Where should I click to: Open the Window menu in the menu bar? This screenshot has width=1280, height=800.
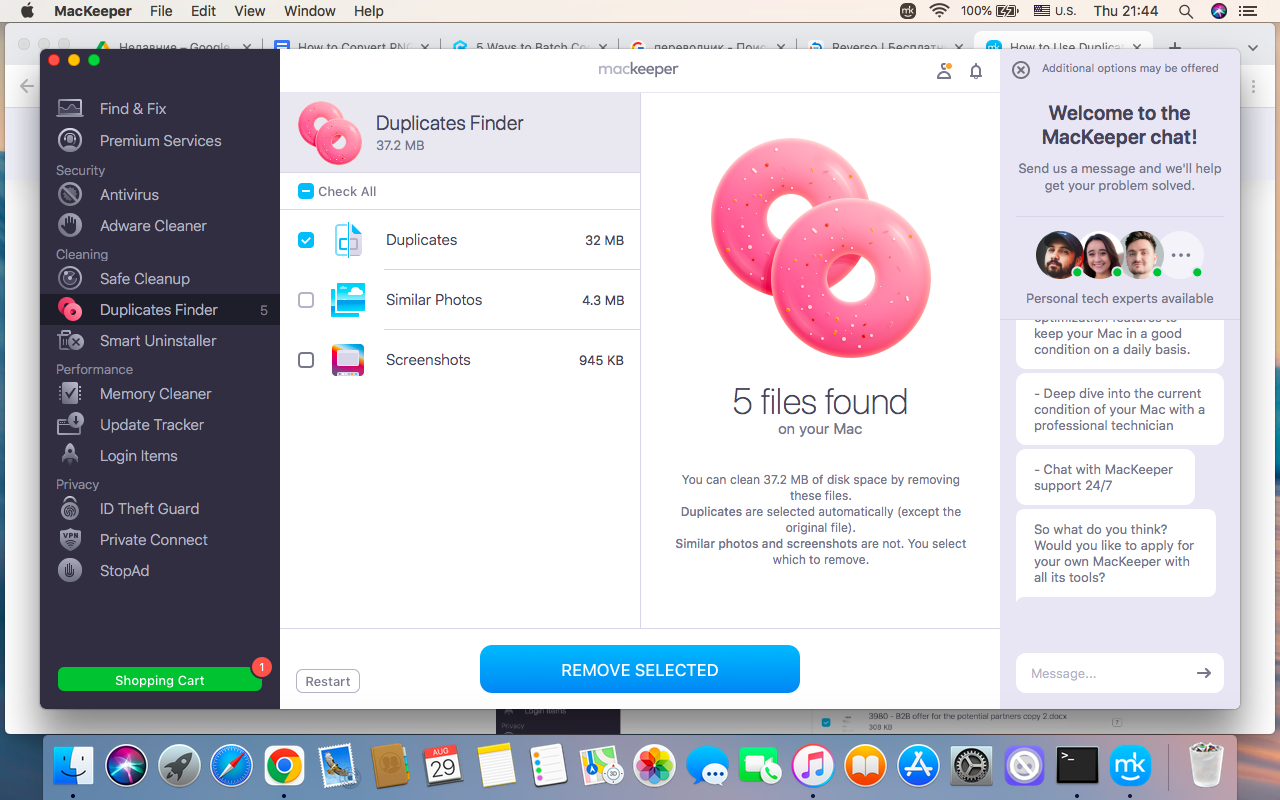point(309,11)
